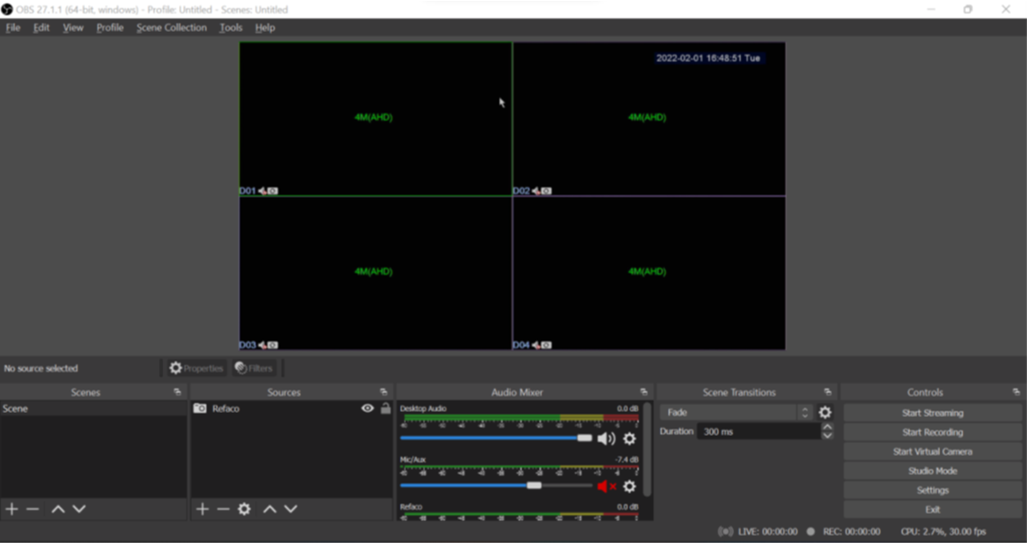The width and height of the screenshot is (1027, 544).
Task: Click the Audio Mixer vertical scrollbar
Action: coord(647,449)
